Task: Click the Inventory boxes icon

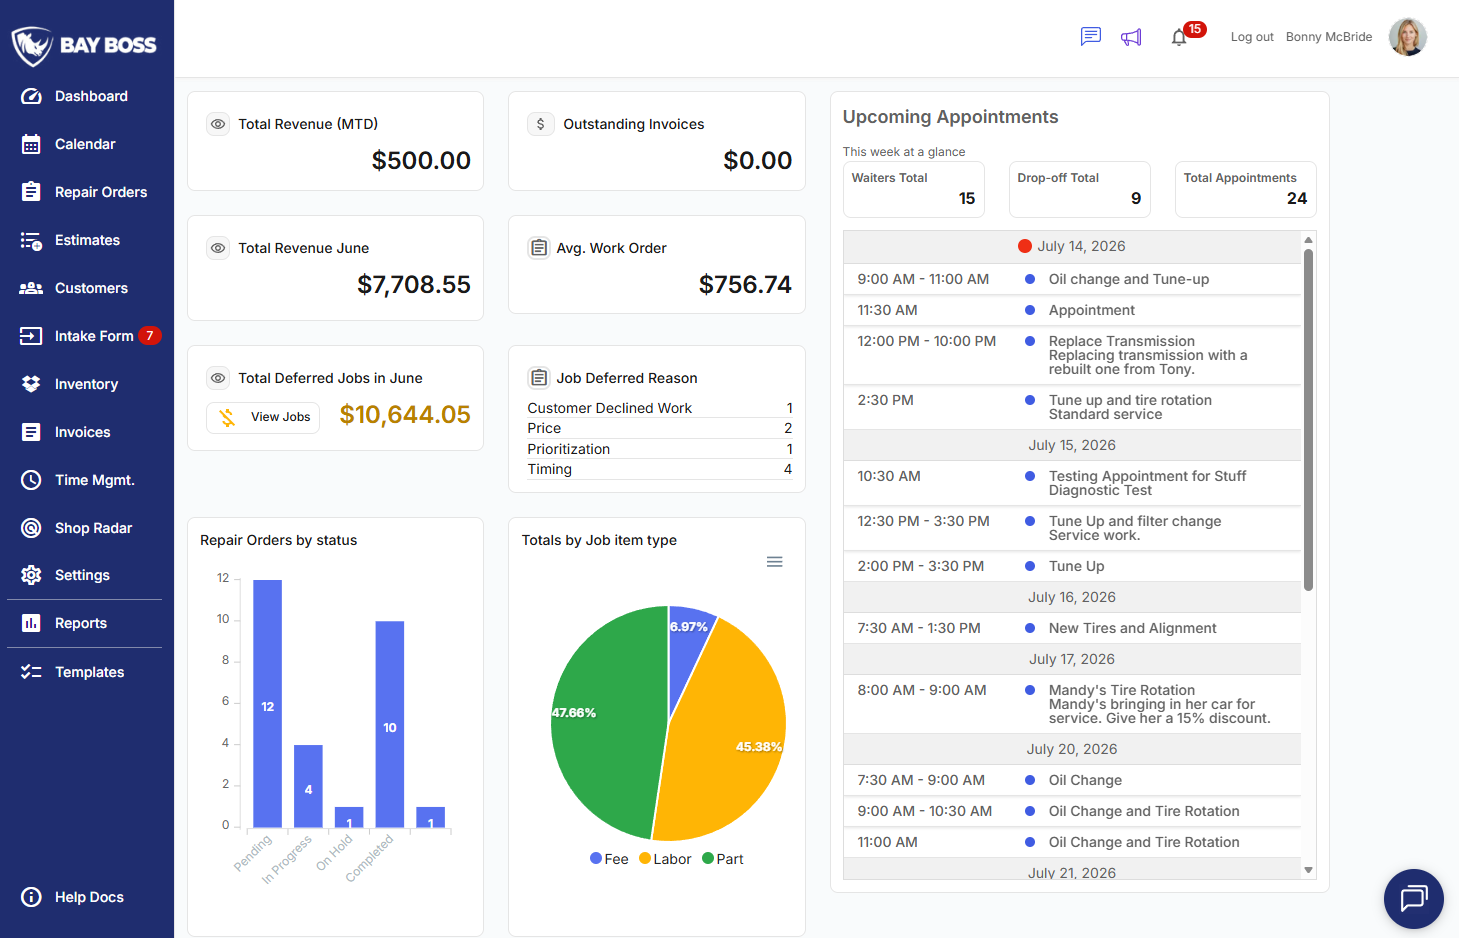Action: tap(31, 384)
